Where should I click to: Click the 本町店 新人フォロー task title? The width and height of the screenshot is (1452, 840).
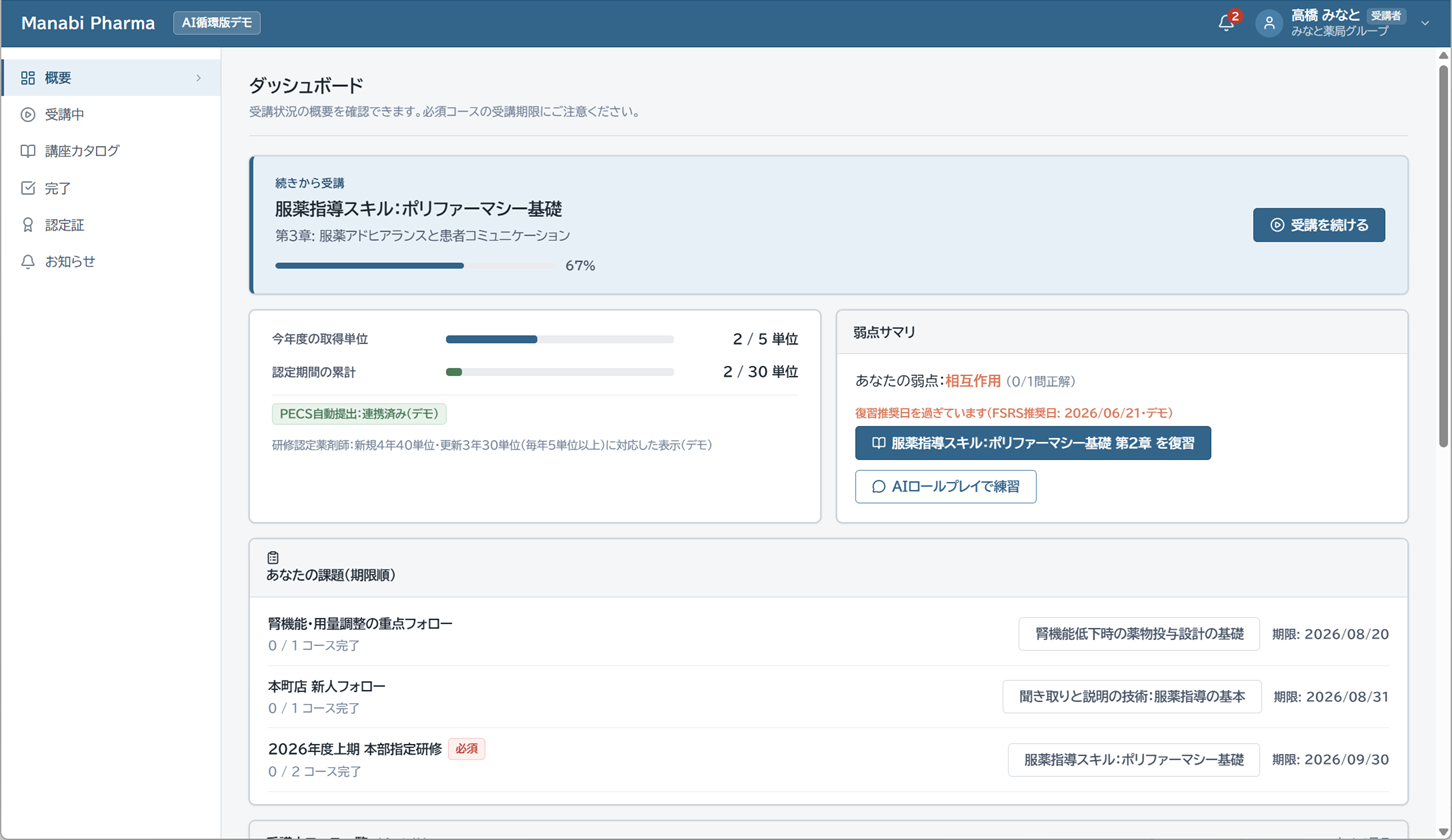(x=327, y=686)
